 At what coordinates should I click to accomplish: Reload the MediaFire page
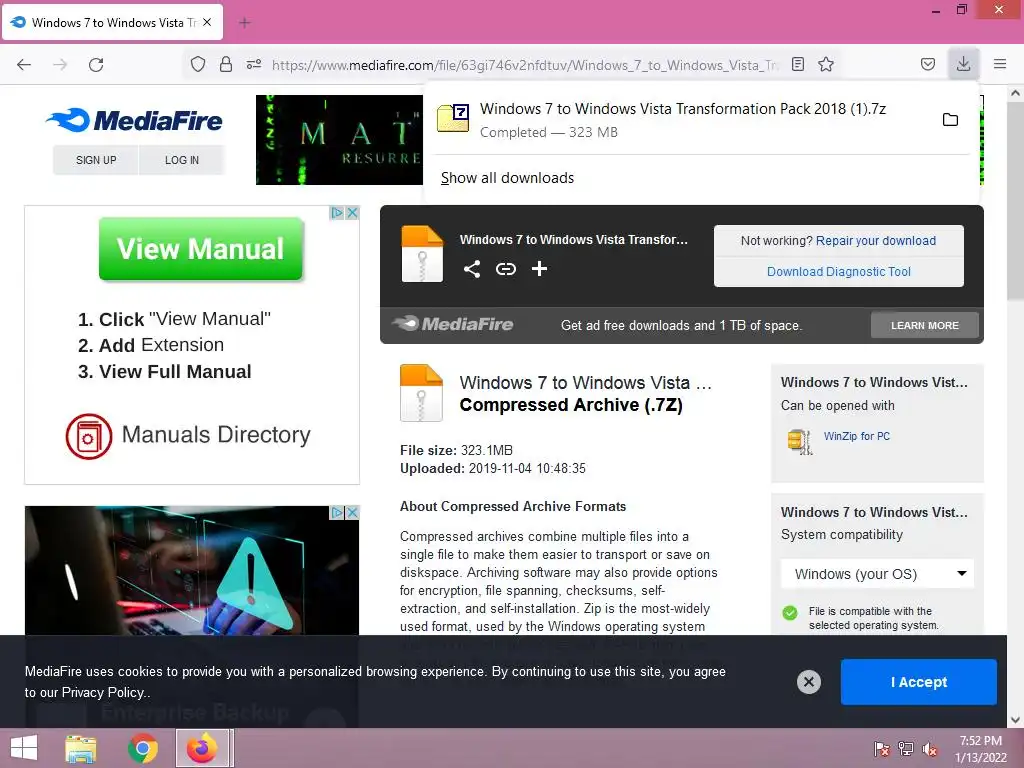[x=96, y=64]
